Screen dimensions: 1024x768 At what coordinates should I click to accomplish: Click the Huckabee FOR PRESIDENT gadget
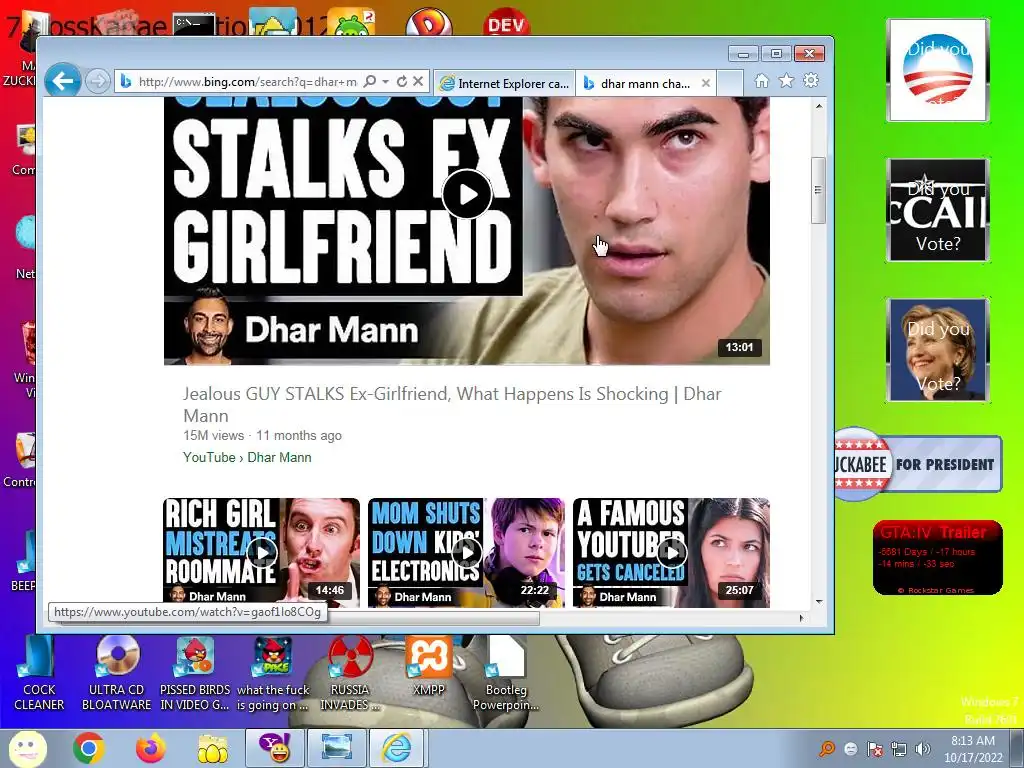[x=918, y=464]
